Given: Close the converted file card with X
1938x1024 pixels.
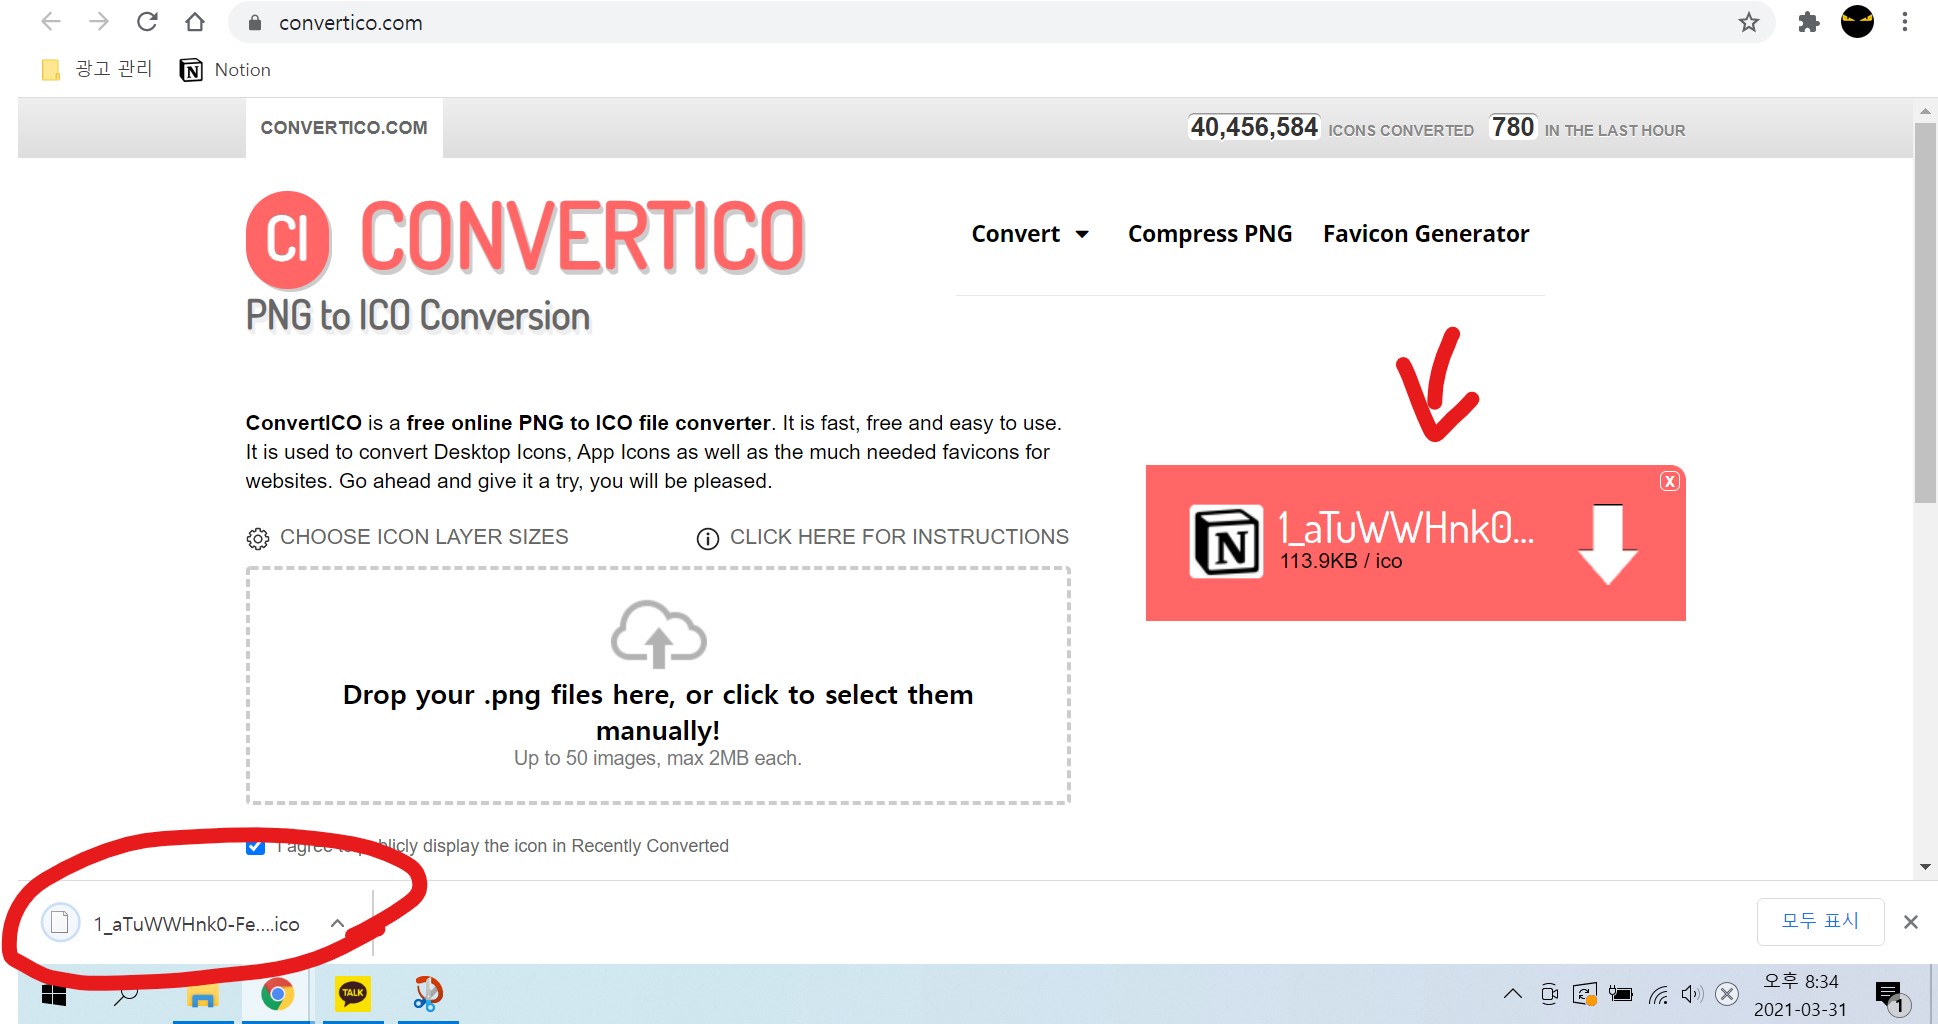Looking at the screenshot, I should 1669,481.
